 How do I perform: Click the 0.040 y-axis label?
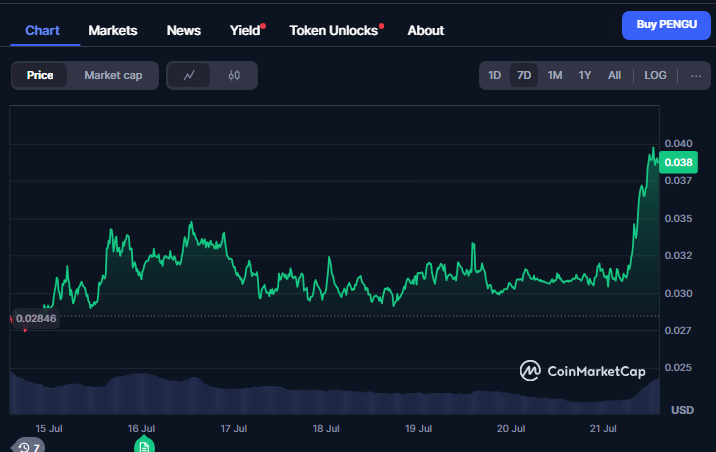678,143
